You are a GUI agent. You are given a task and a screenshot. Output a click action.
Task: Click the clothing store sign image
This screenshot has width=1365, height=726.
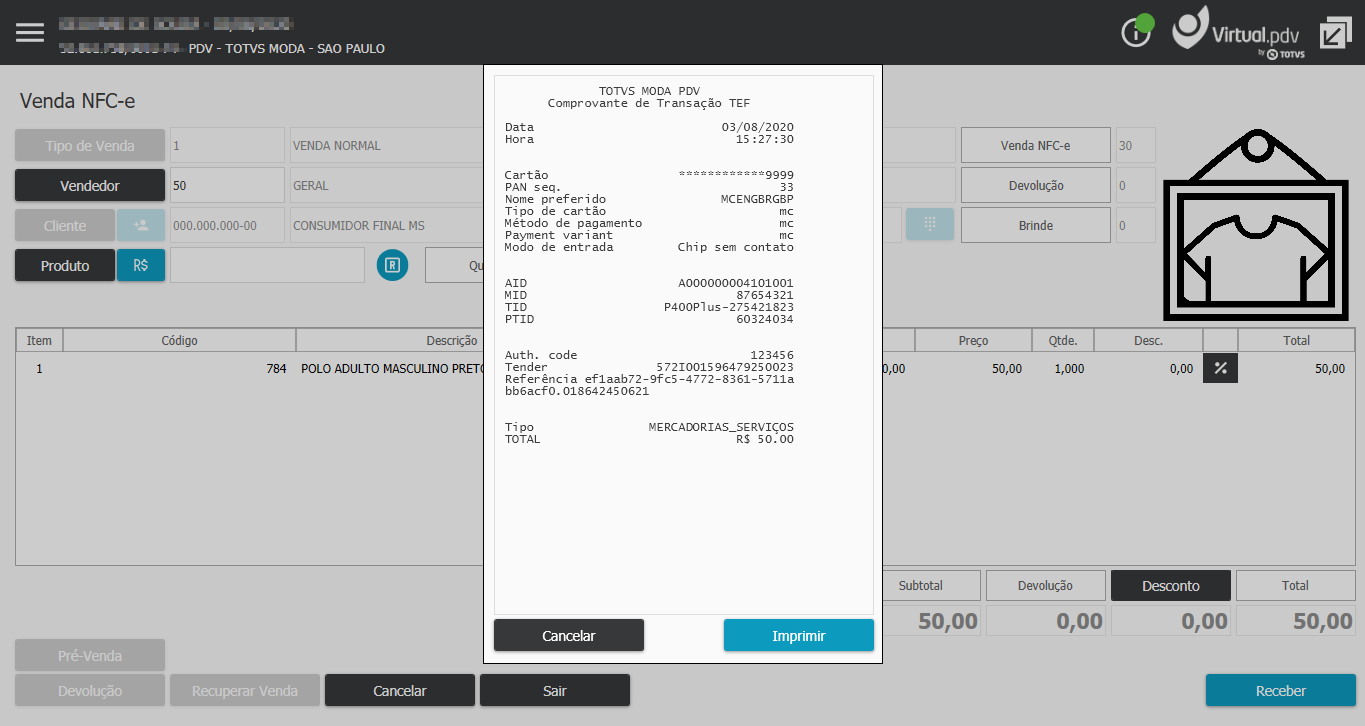[x=1256, y=224]
